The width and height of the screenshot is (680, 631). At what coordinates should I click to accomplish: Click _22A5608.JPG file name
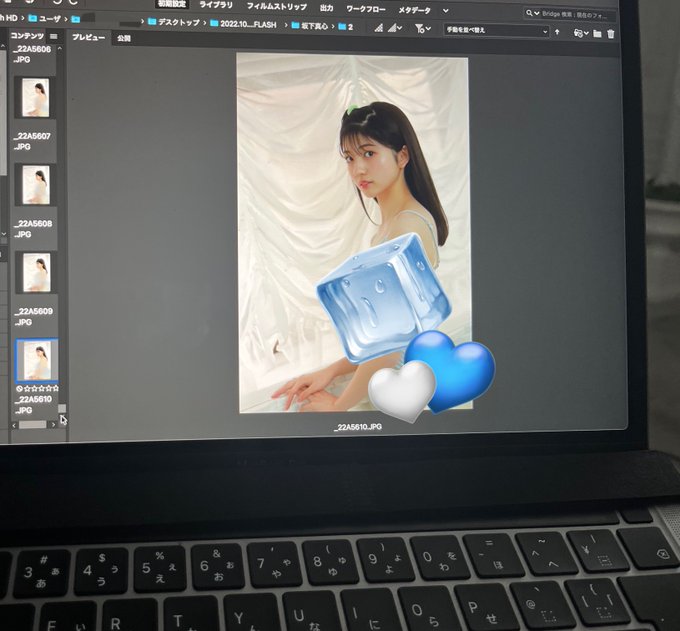(33, 229)
